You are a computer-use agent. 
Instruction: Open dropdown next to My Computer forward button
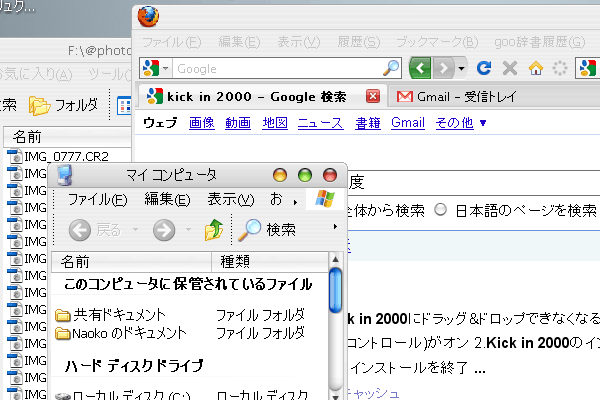click(188, 230)
